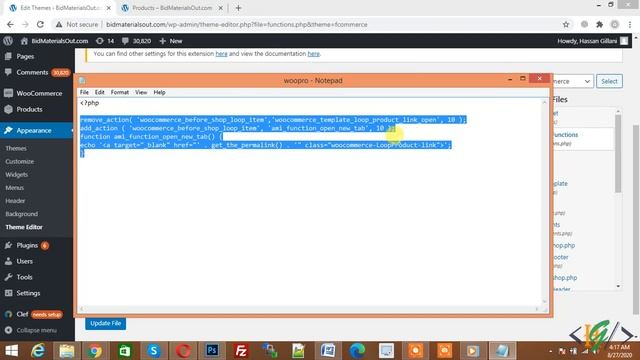640x360 pixels.
Task: Open Chrome three-dot menu
Action: [x=630, y=24]
